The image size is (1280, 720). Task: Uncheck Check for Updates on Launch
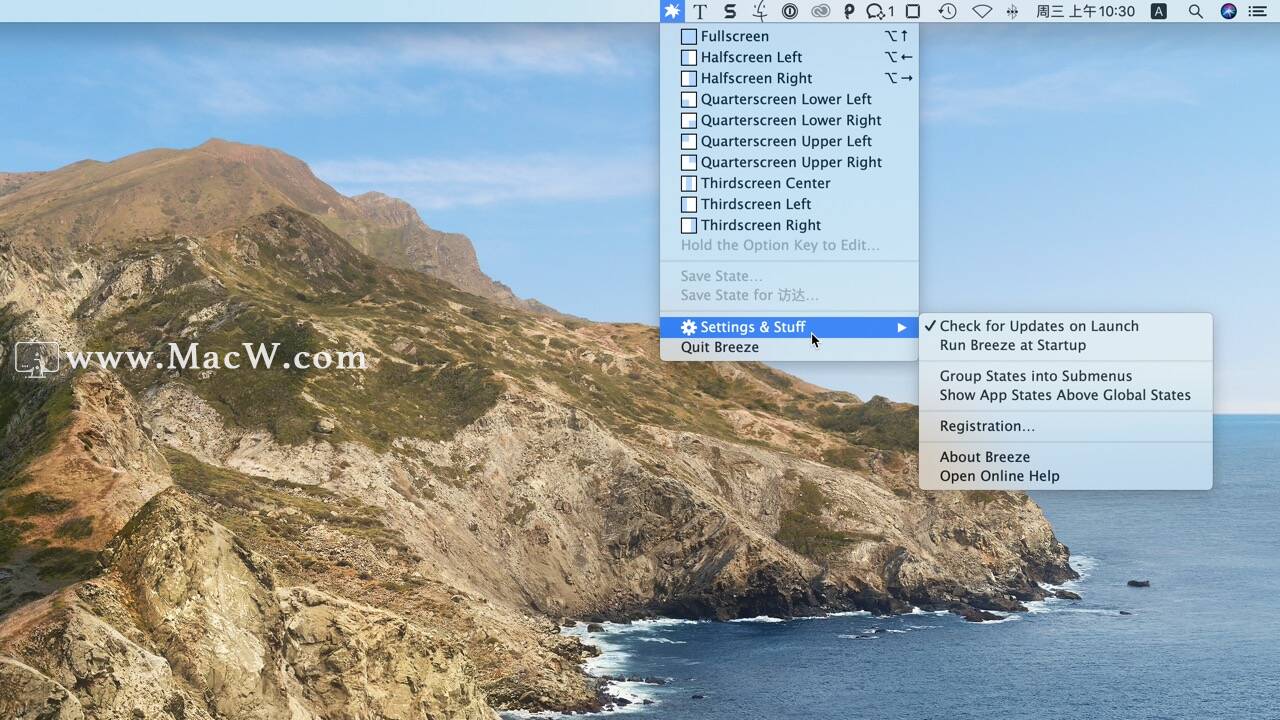point(1065,326)
